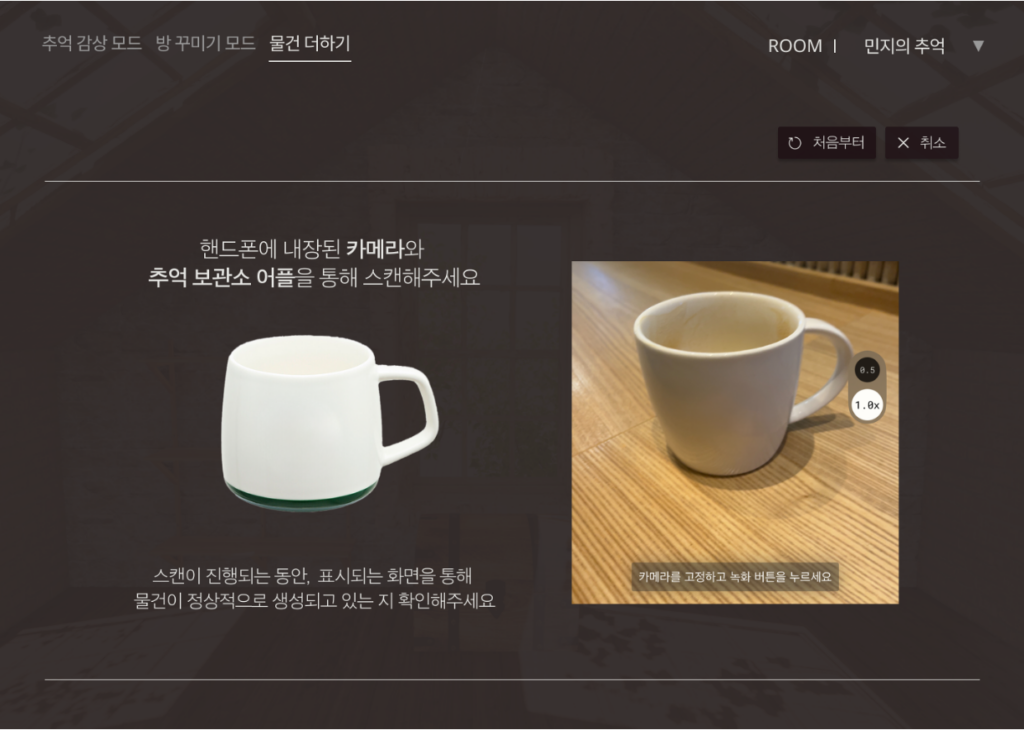Click the ROOM label in header
Screen dimensions: 1024x730
pyautogui.click(x=795, y=46)
